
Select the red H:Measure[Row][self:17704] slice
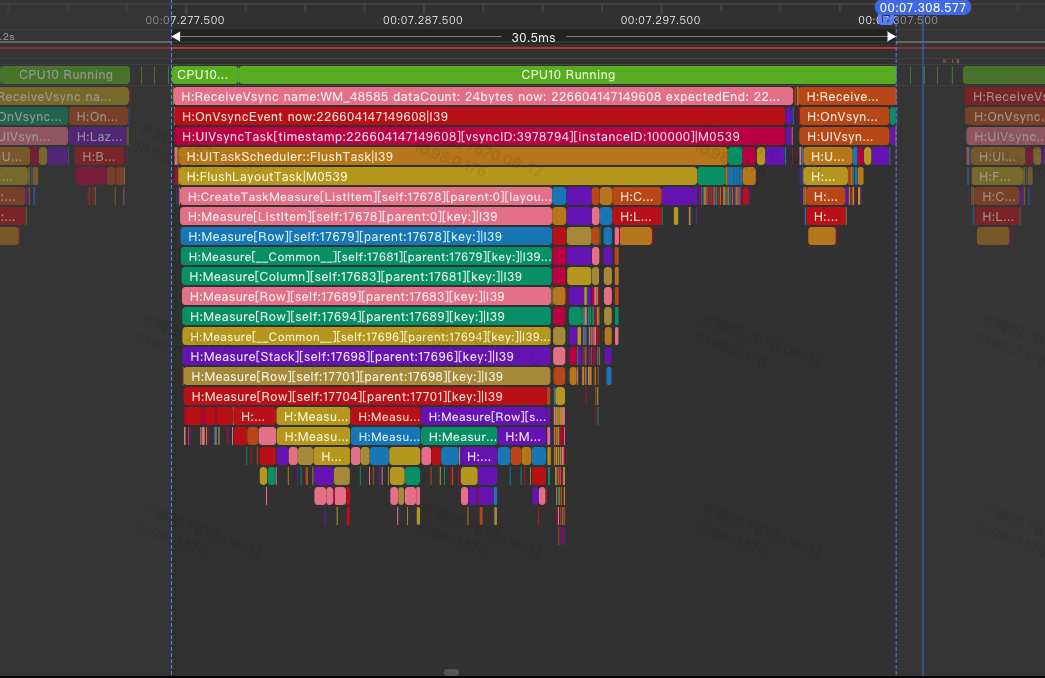[366, 396]
